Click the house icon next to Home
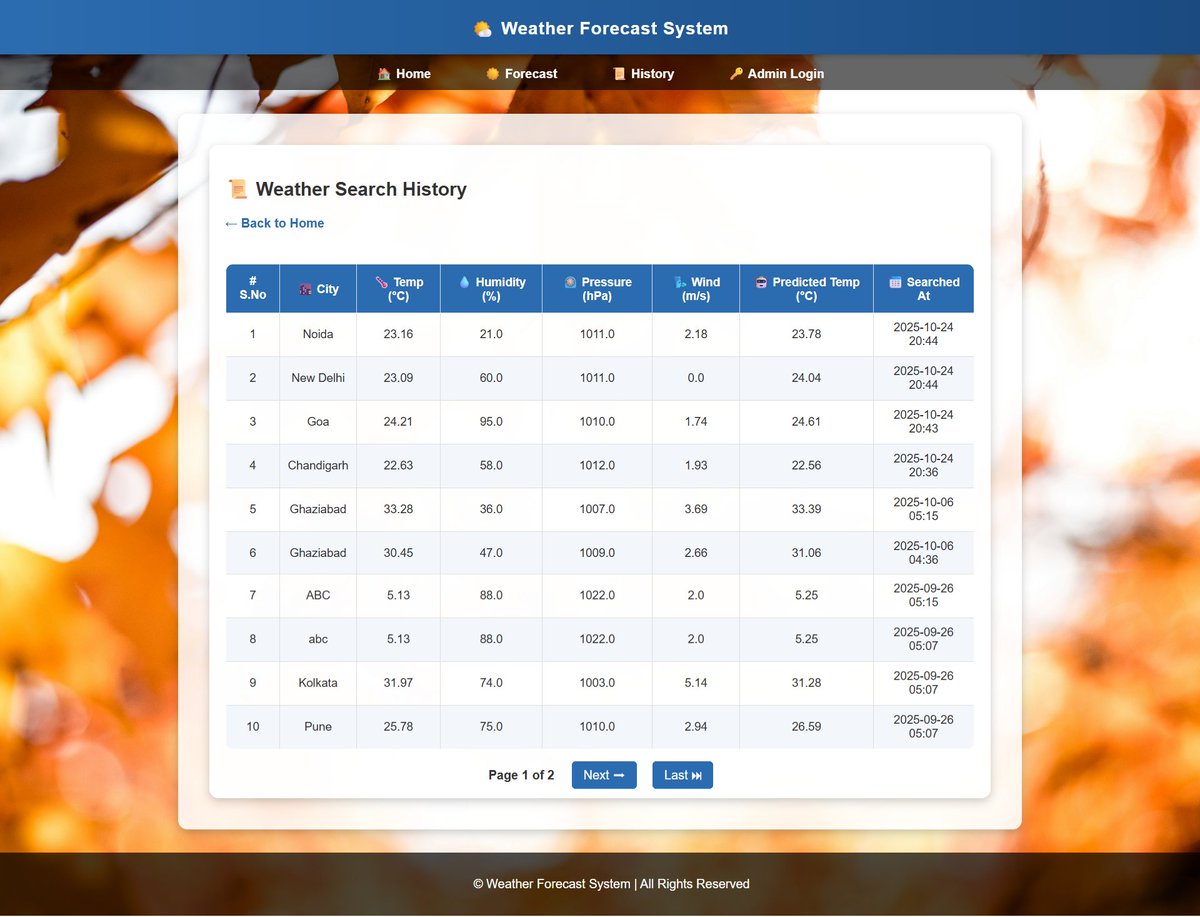The width and height of the screenshot is (1200, 917). coord(384,74)
